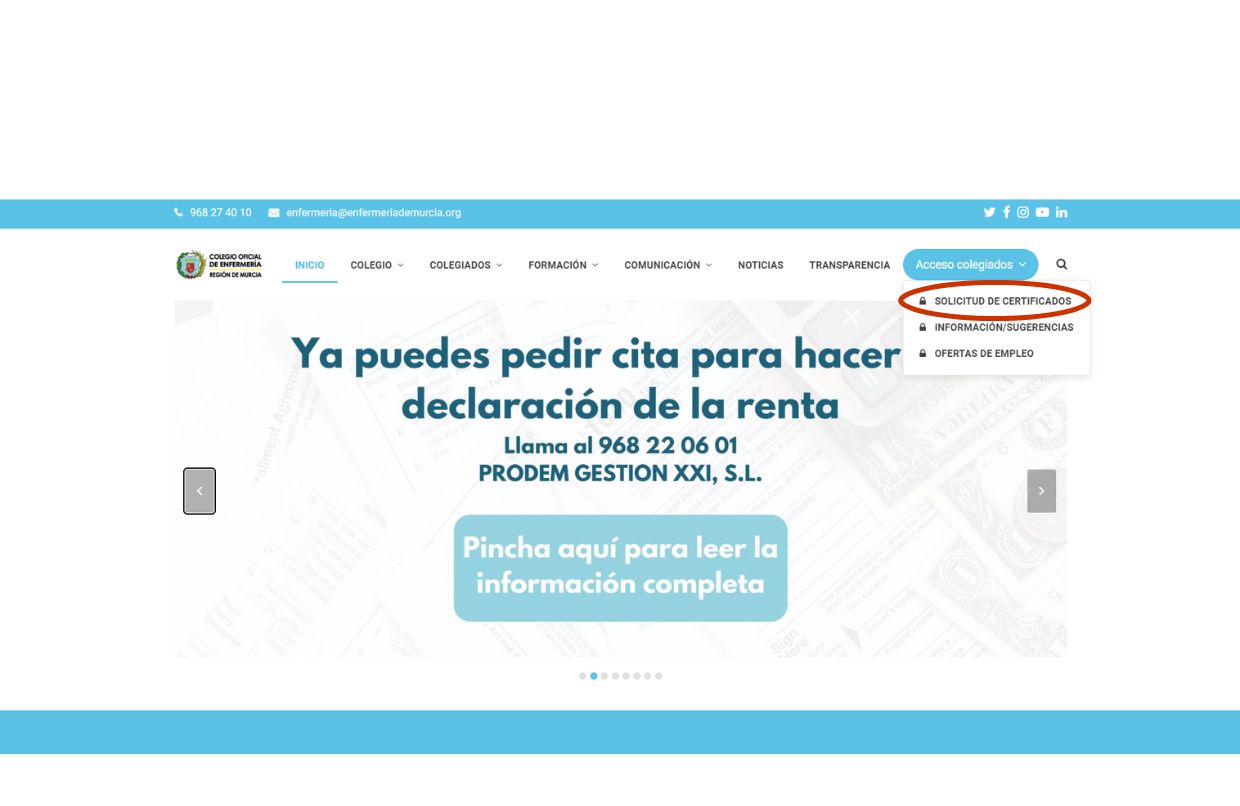Advance to the next carousel slide

pos(1041,491)
